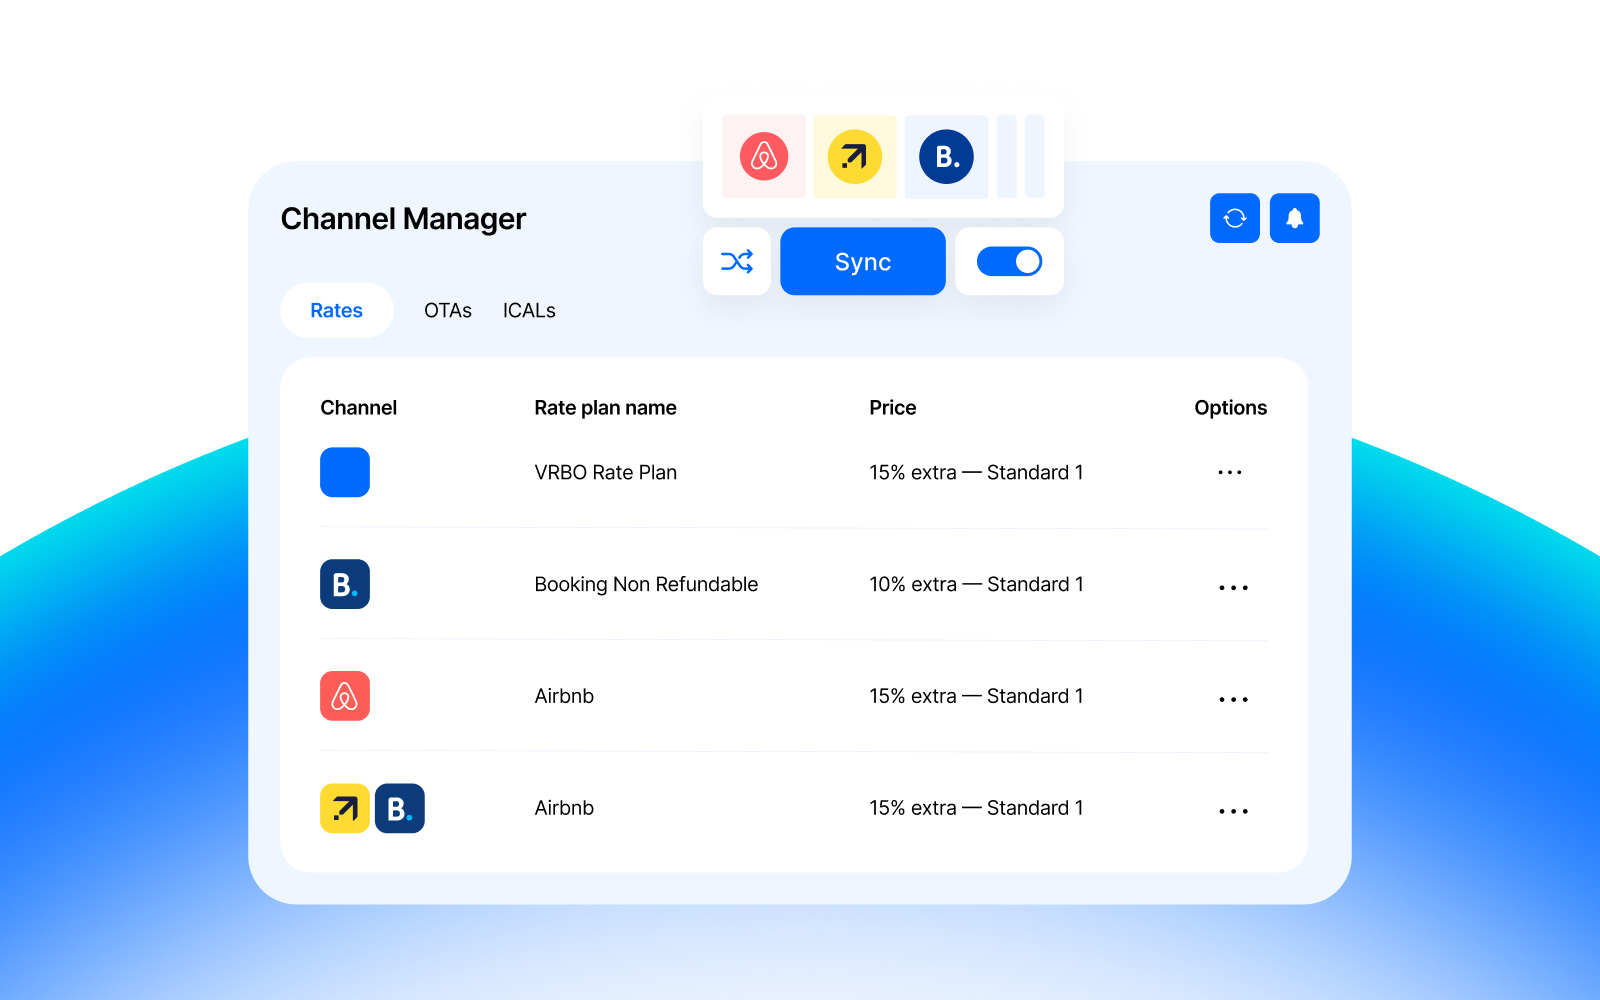1600x1000 pixels.
Task: Click the VRBO row price 15% extra
Action: pyautogui.click(x=976, y=472)
